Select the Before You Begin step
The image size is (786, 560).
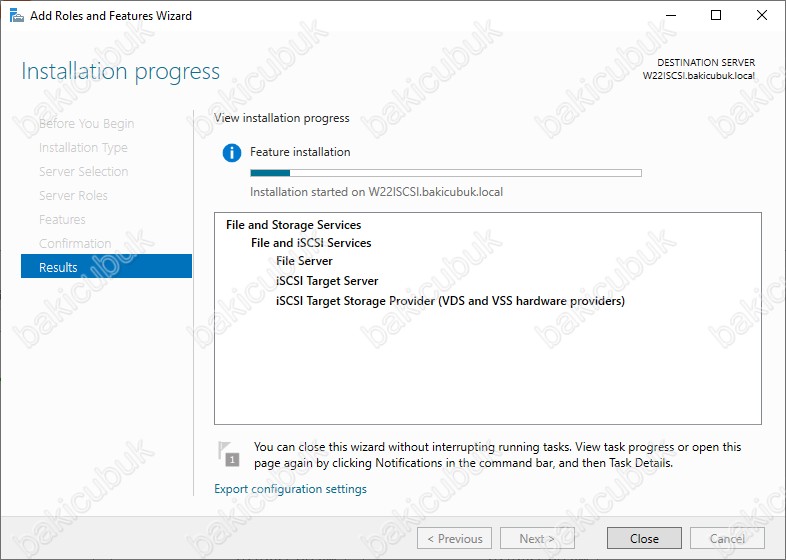[x=86, y=123]
